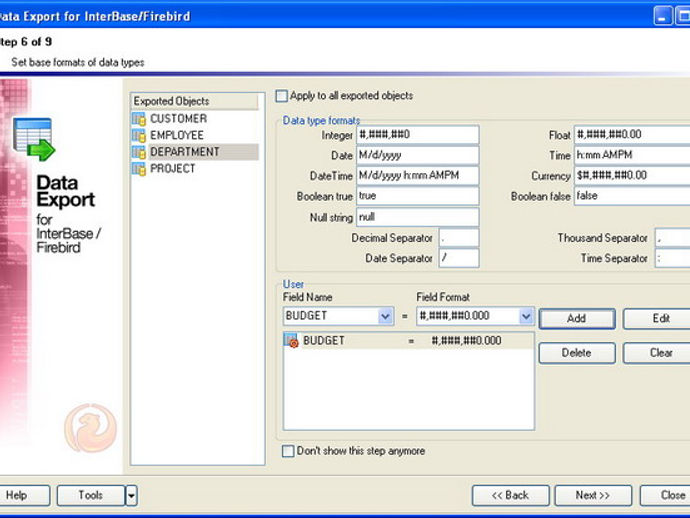Select CUSTOMER in Exported Objects
690x518 pixels.
[178, 119]
